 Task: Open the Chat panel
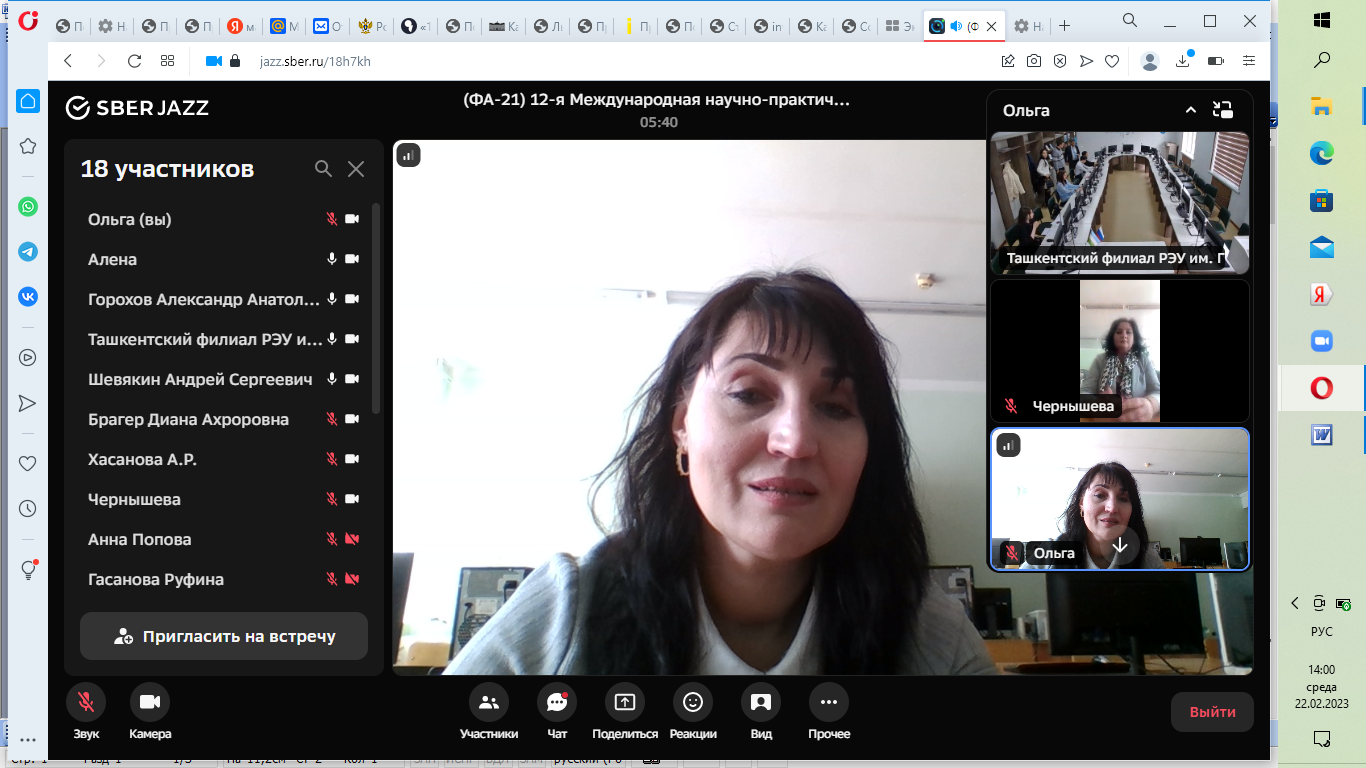tap(557, 703)
